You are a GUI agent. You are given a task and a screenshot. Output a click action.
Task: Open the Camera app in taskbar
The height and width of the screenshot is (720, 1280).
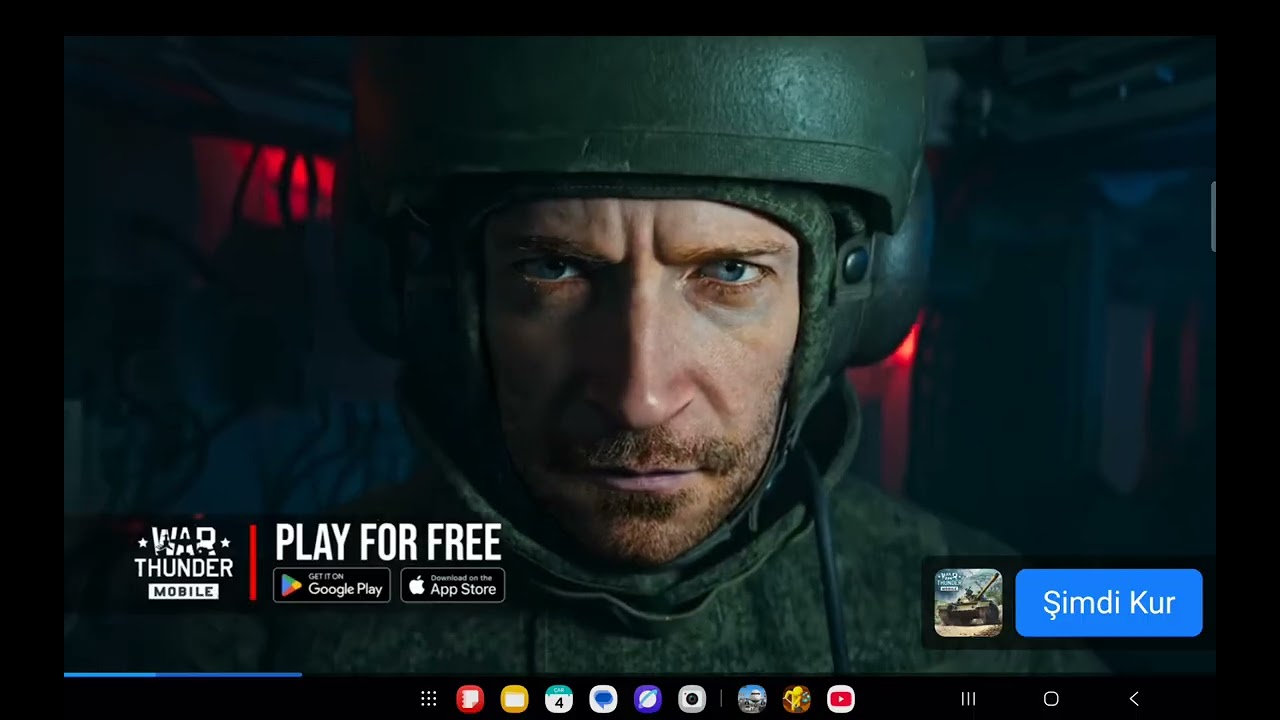(x=692, y=699)
